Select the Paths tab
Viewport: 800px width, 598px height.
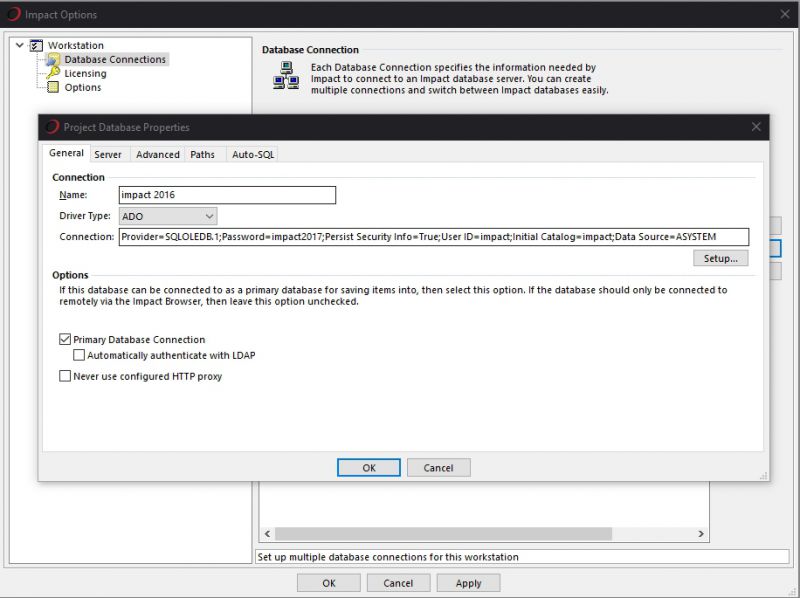pyautogui.click(x=202, y=155)
